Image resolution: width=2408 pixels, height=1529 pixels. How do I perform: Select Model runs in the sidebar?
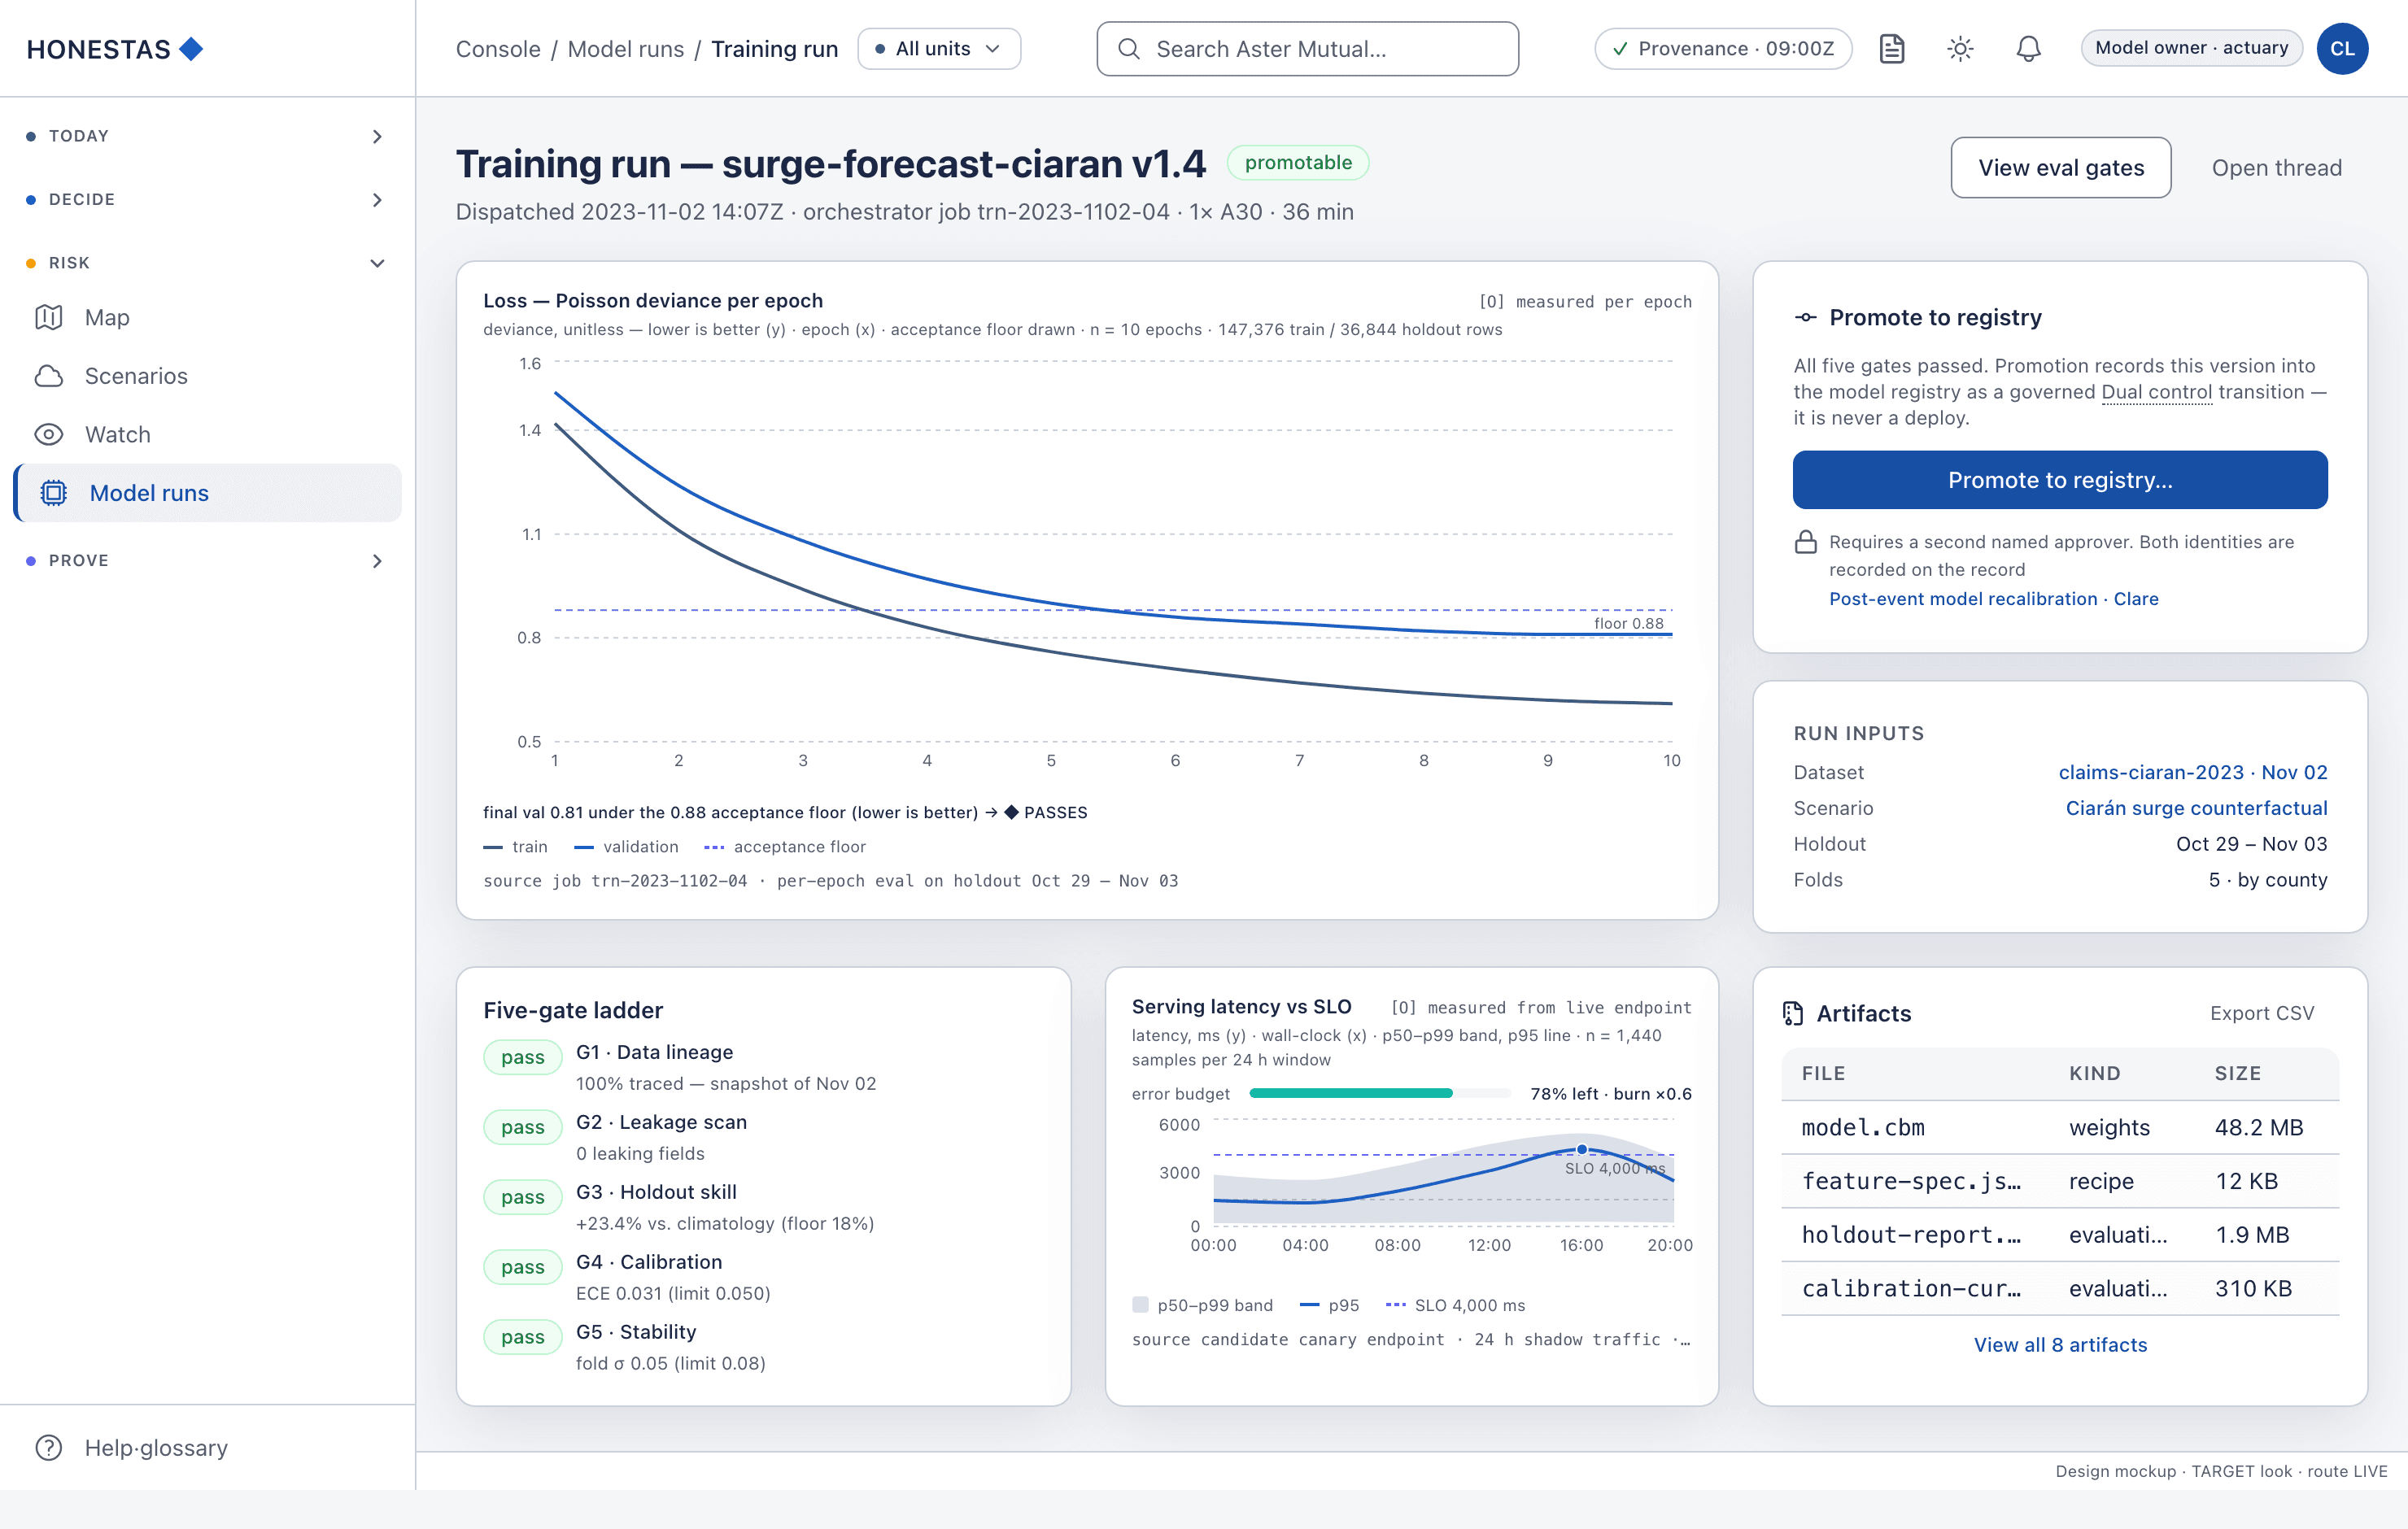(207, 493)
